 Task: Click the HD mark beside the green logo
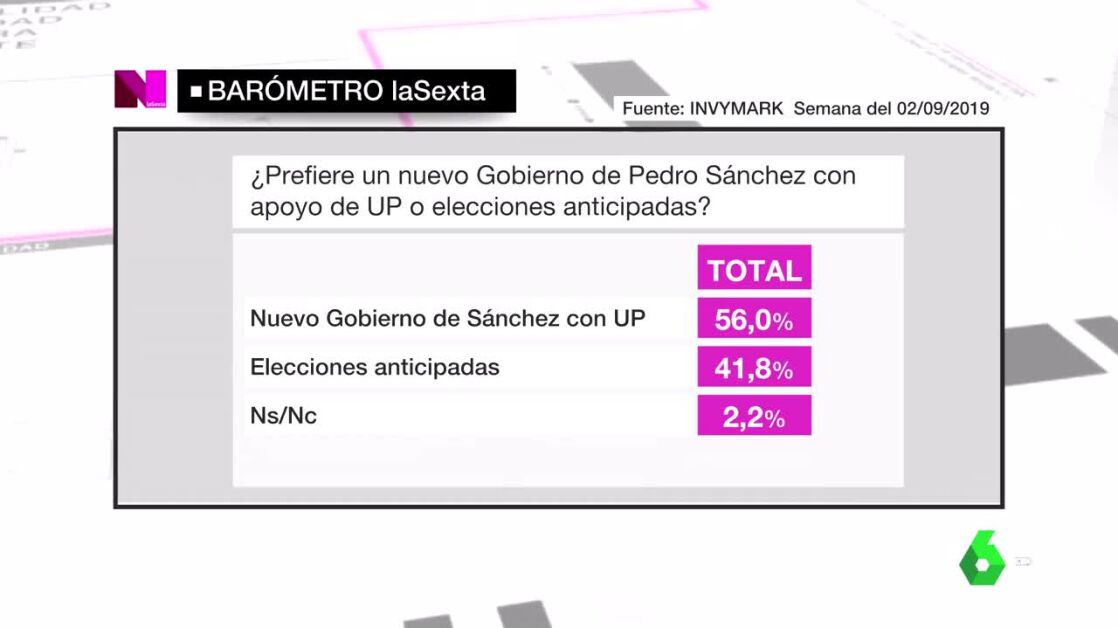(x=1022, y=561)
